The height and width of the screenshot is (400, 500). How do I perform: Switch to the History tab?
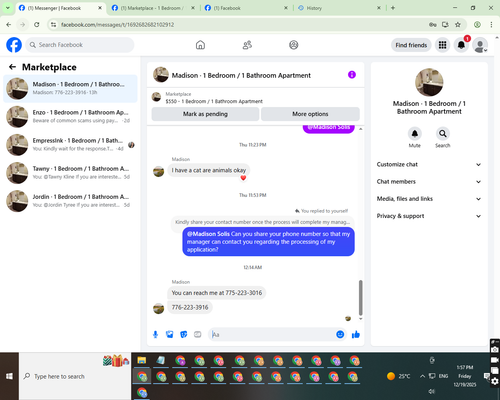tap(339, 8)
